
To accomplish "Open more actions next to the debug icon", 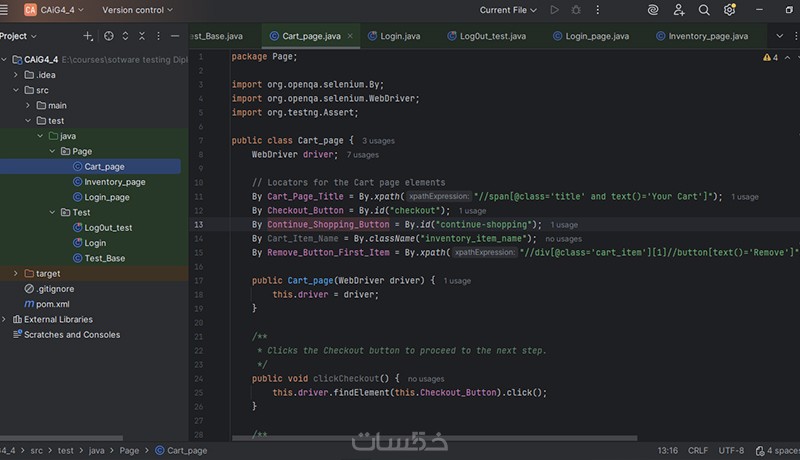I will (597, 10).
